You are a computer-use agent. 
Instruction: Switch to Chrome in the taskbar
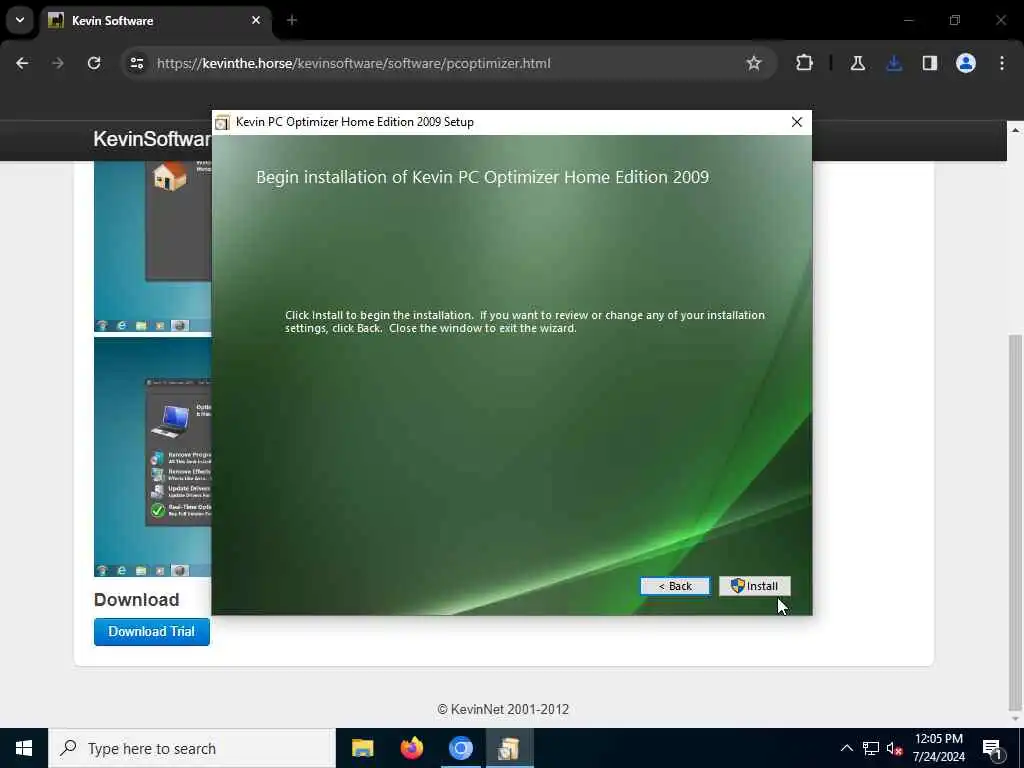click(x=460, y=748)
